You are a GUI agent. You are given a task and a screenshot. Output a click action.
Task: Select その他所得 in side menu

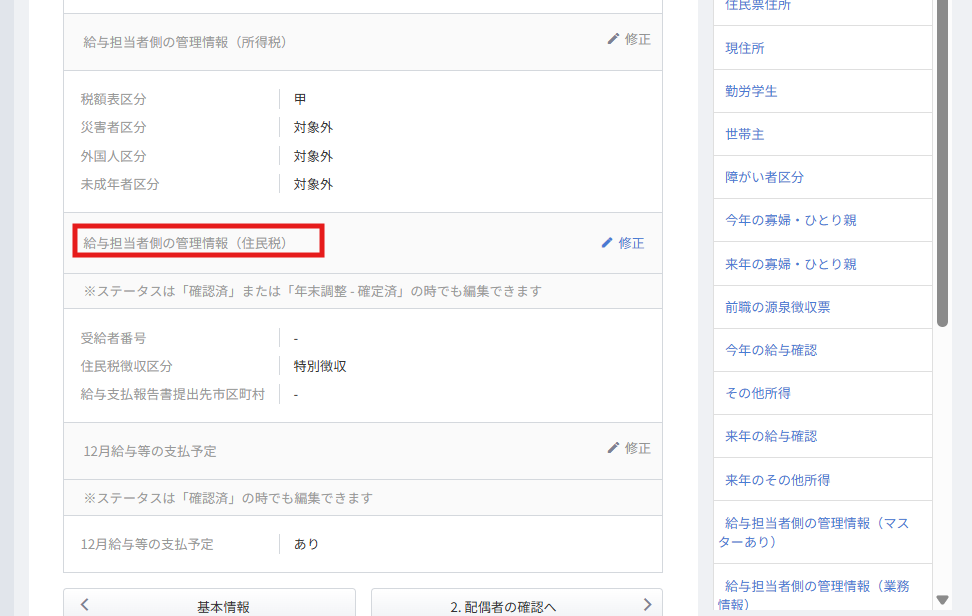pos(758,393)
